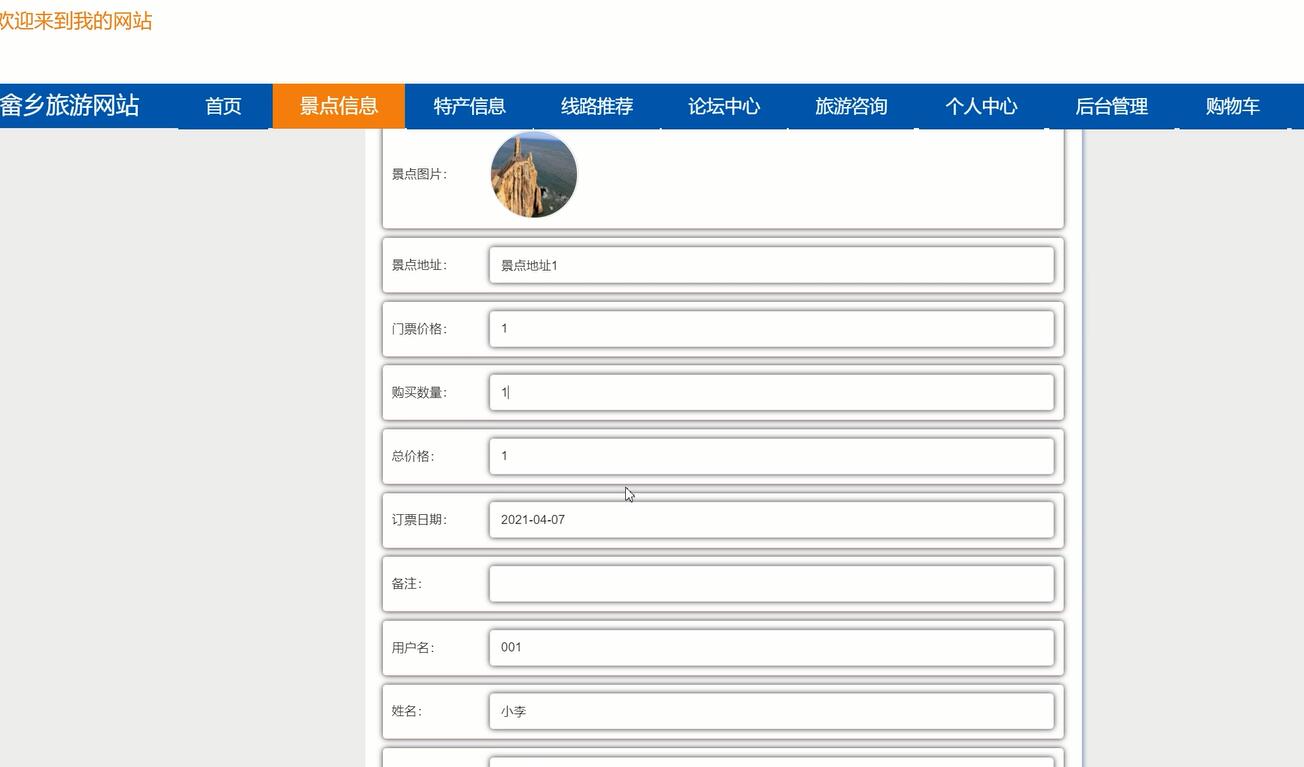Click the 欢迎来到我的网站 welcome text
Screen dimensions: 1304x767
[76, 21]
